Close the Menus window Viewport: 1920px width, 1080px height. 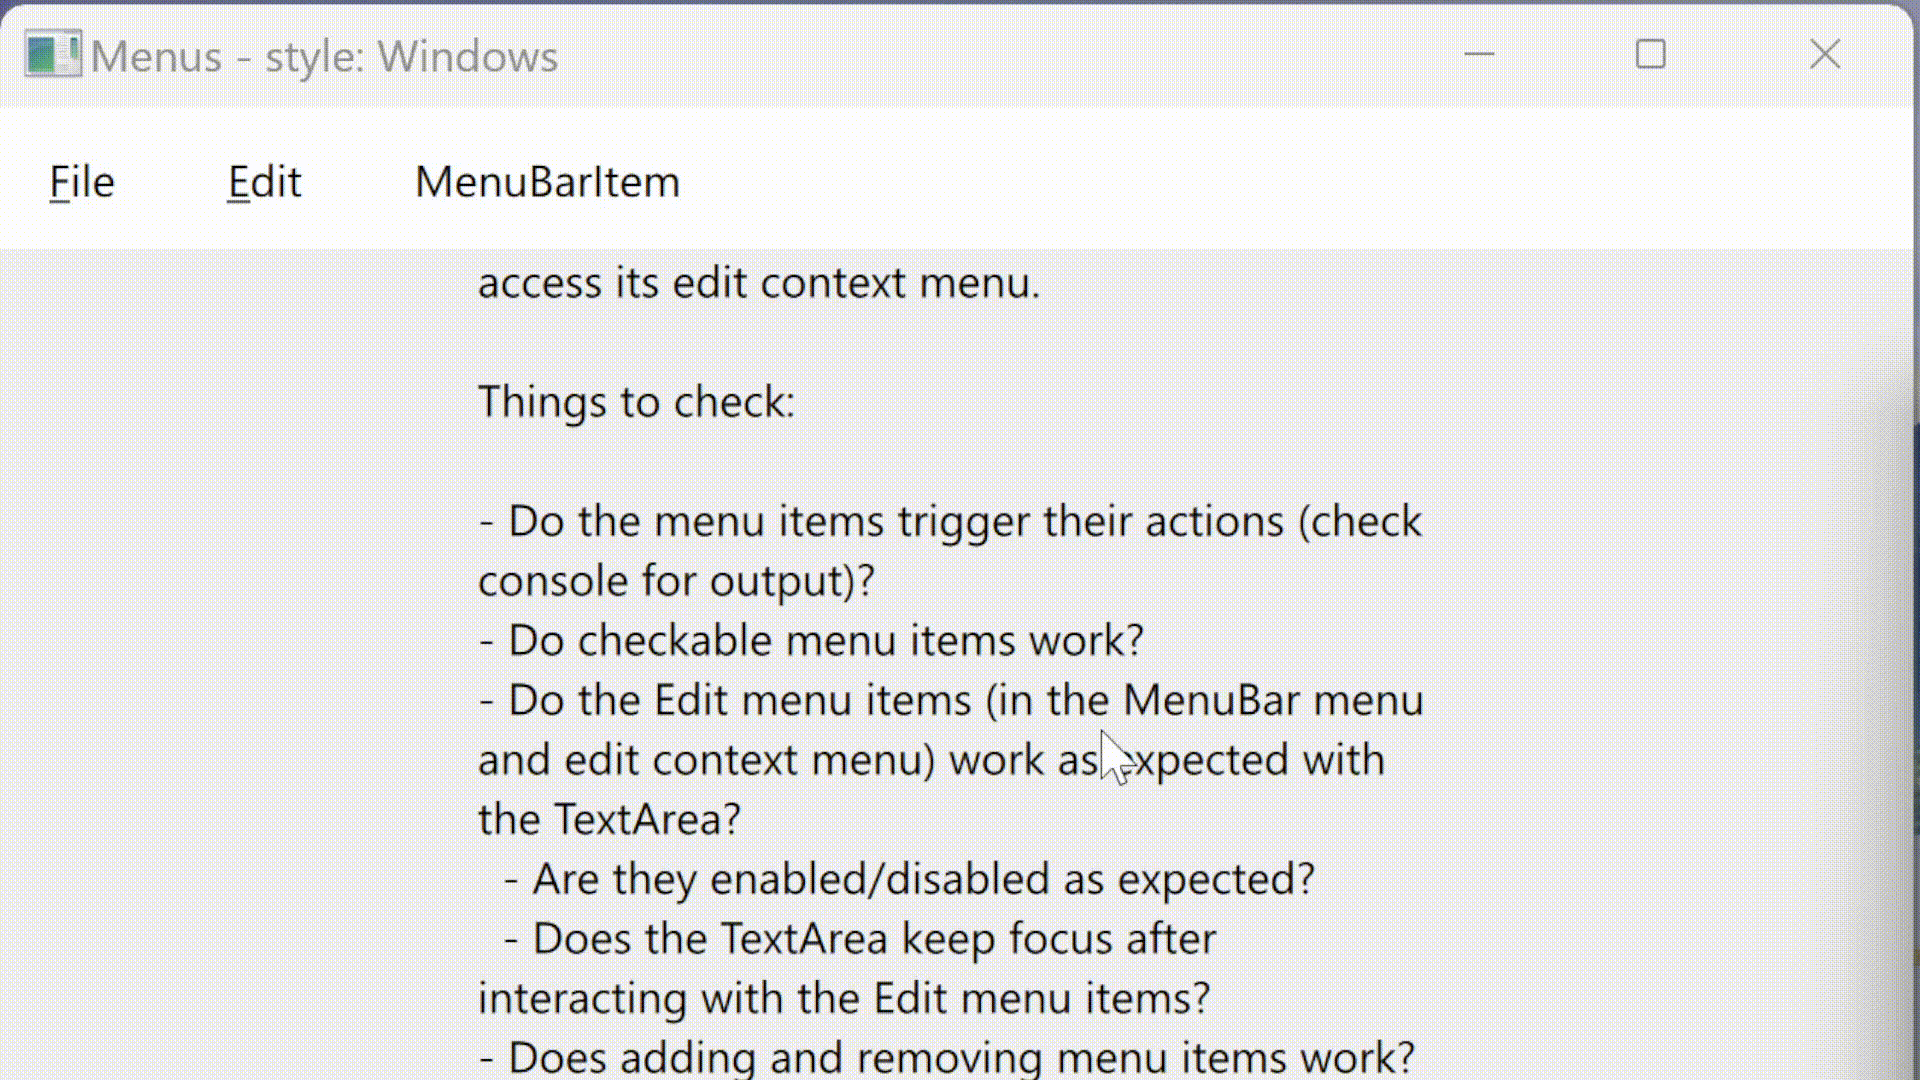pyautogui.click(x=1825, y=54)
